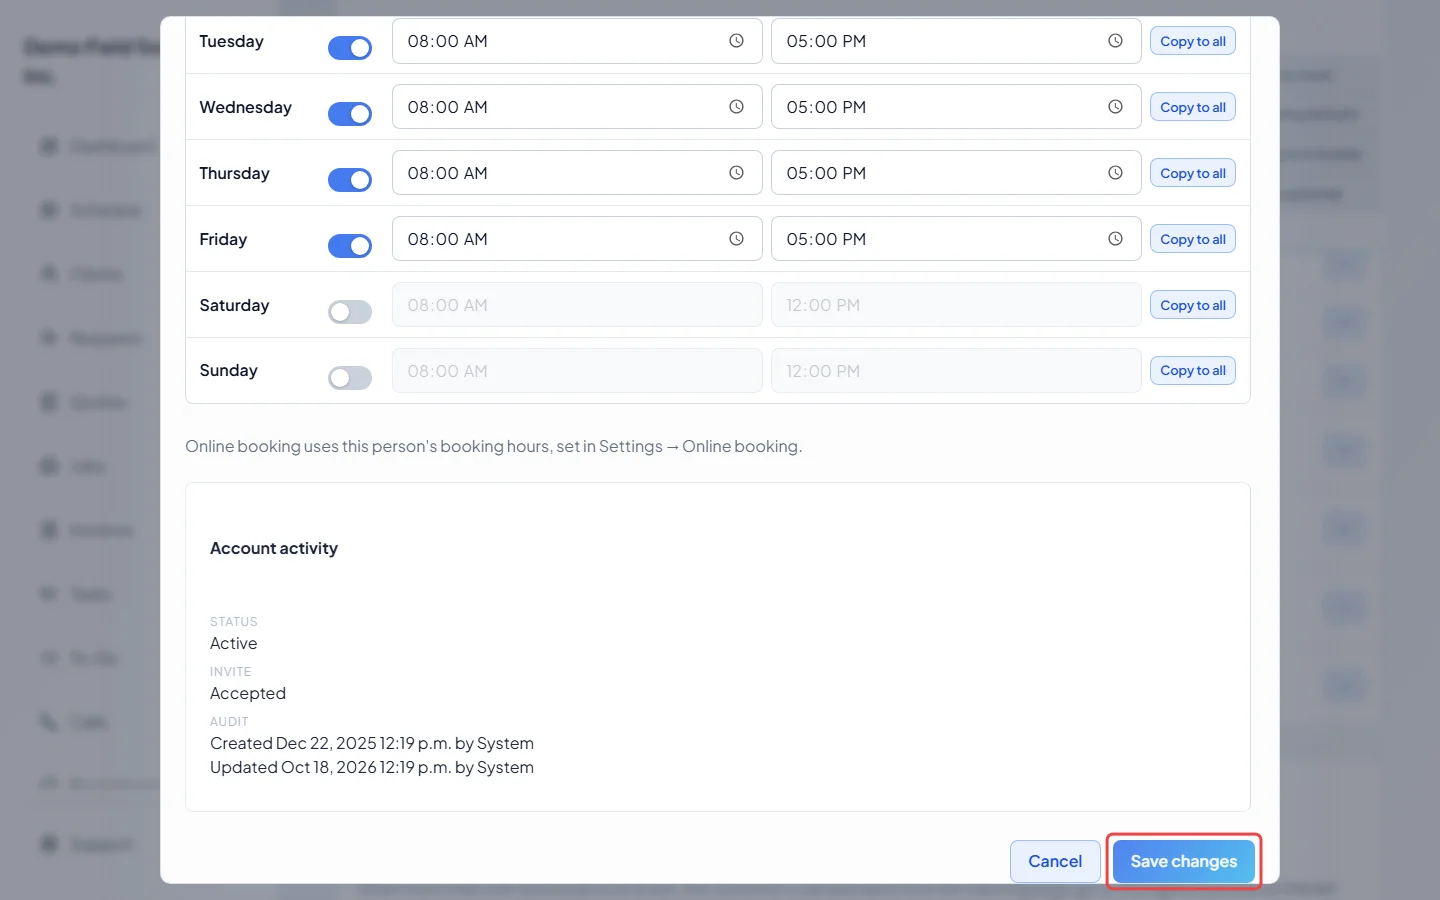Open clock picker for Wednesday end time

click(x=1115, y=107)
